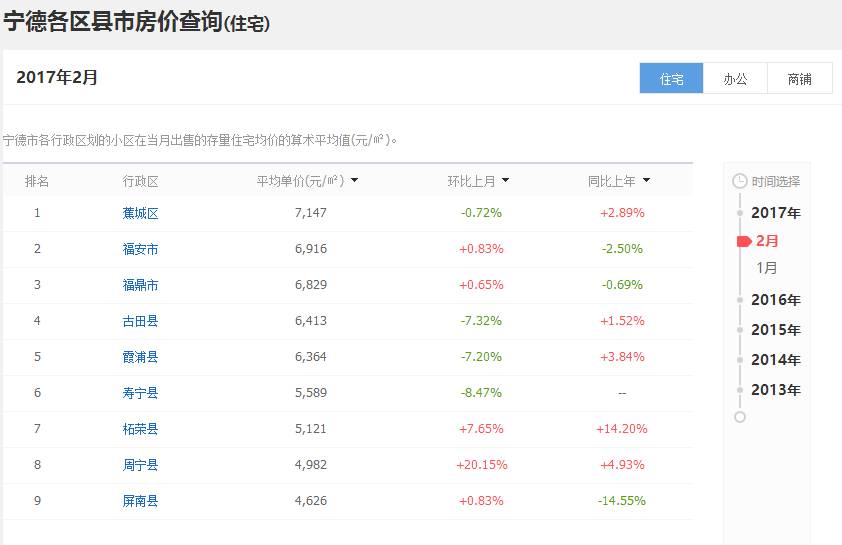This screenshot has height=545, width=842.
Task: Click the clock icon beside 时间选择
Action: [739, 181]
